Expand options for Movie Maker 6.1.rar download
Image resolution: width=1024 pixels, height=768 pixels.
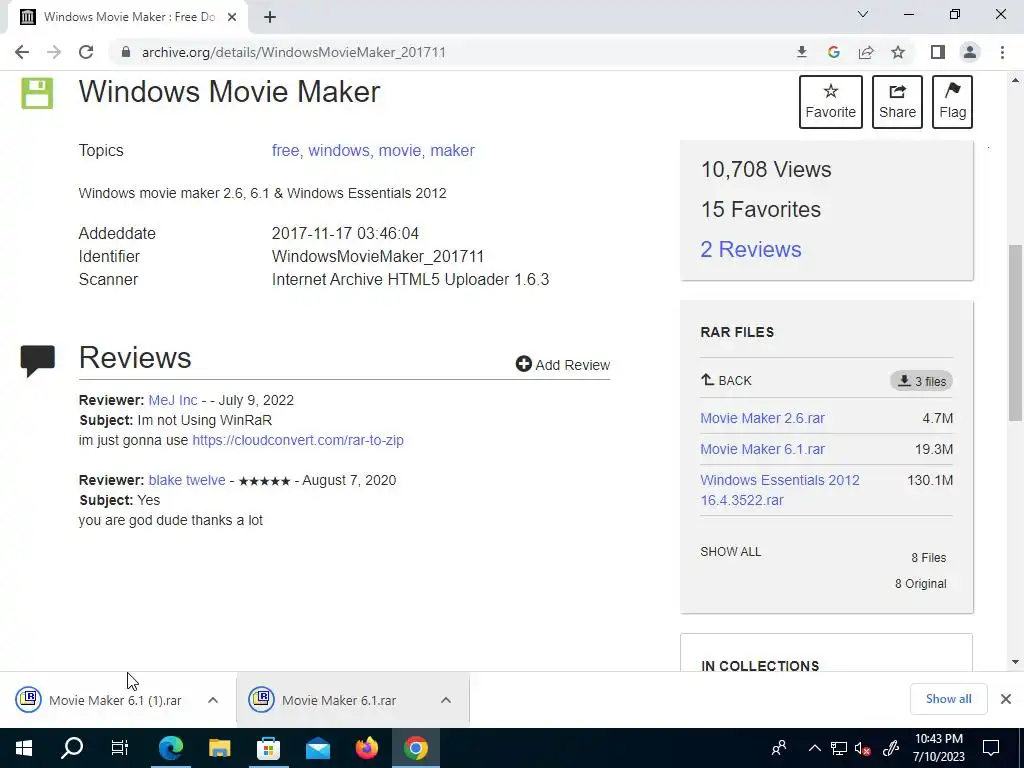[x=446, y=700]
